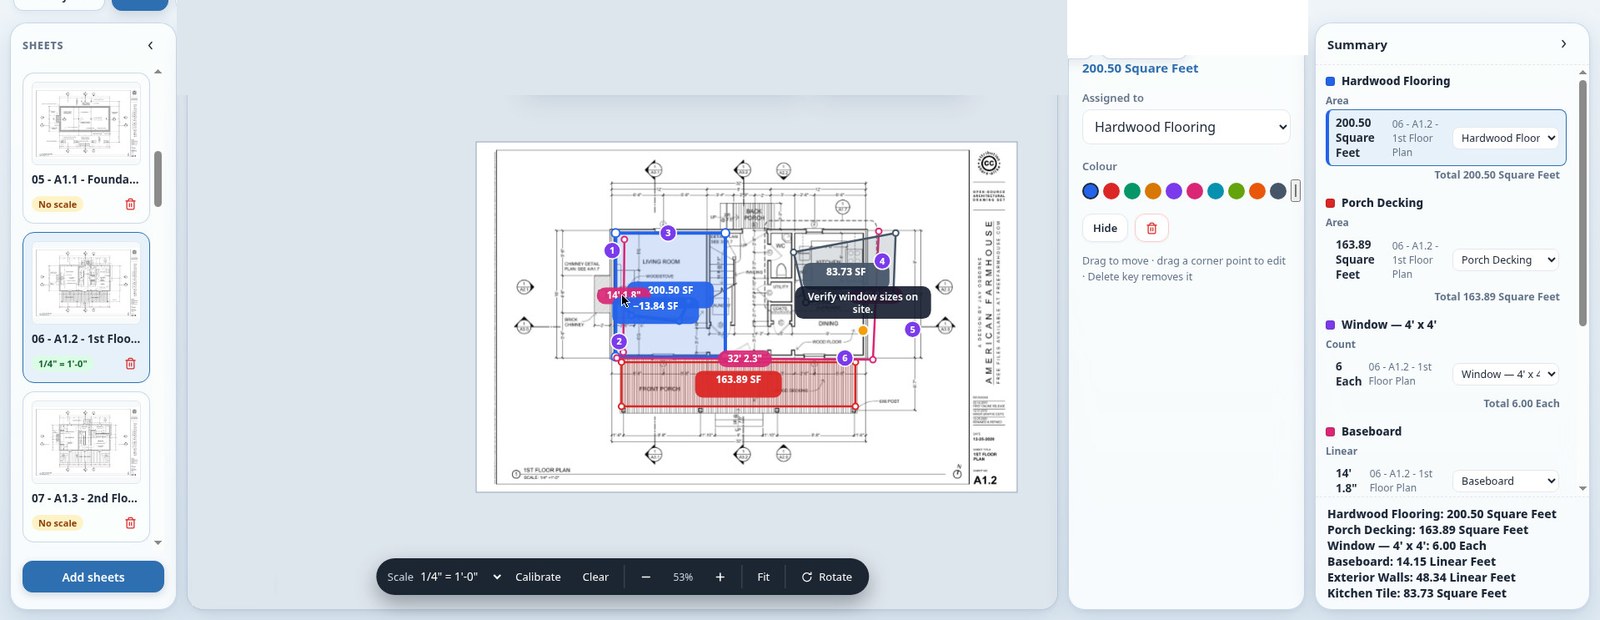The width and height of the screenshot is (1600, 620).
Task: Delete the 05 - A1.1 Foundation sheet
Action: [130, 204]
